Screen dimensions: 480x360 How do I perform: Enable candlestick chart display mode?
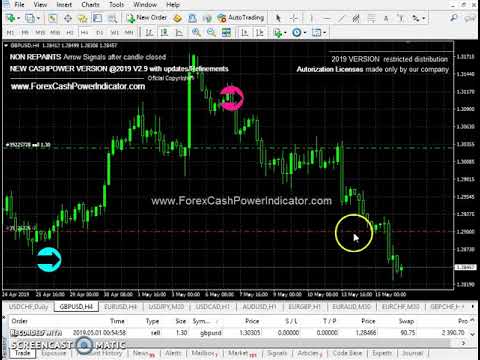pyautogui.click(x=164, y=32)
